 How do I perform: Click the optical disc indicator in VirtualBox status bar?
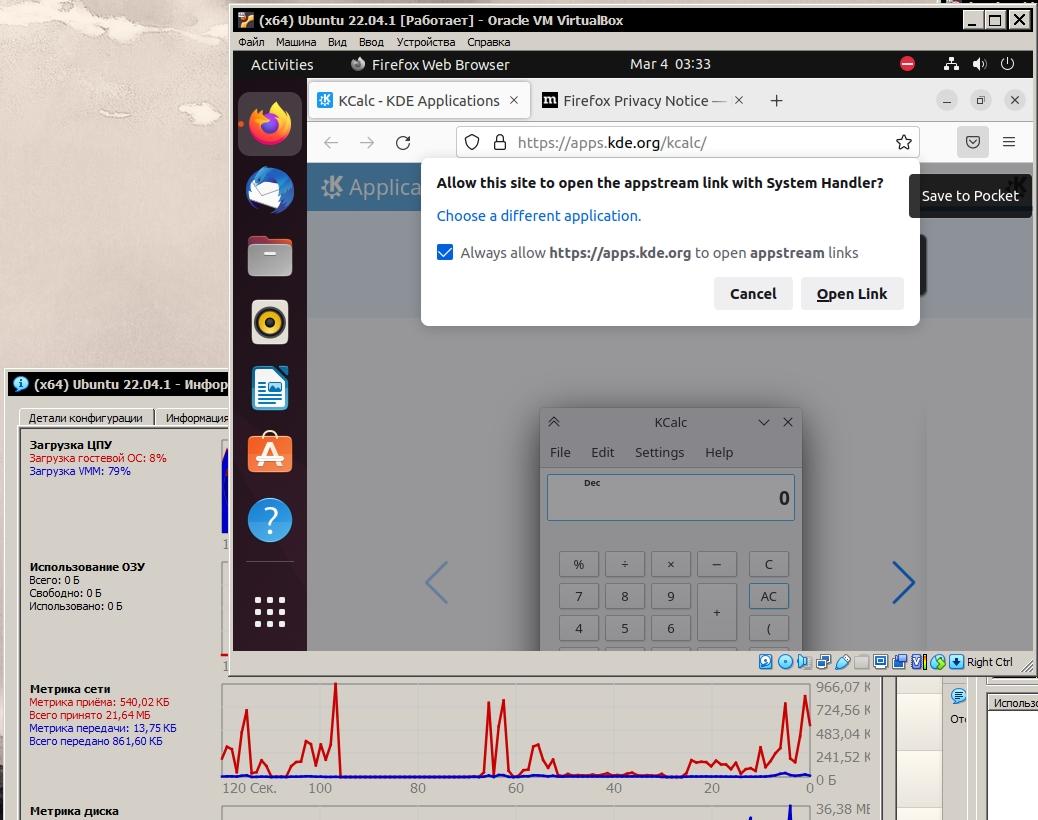785,662
